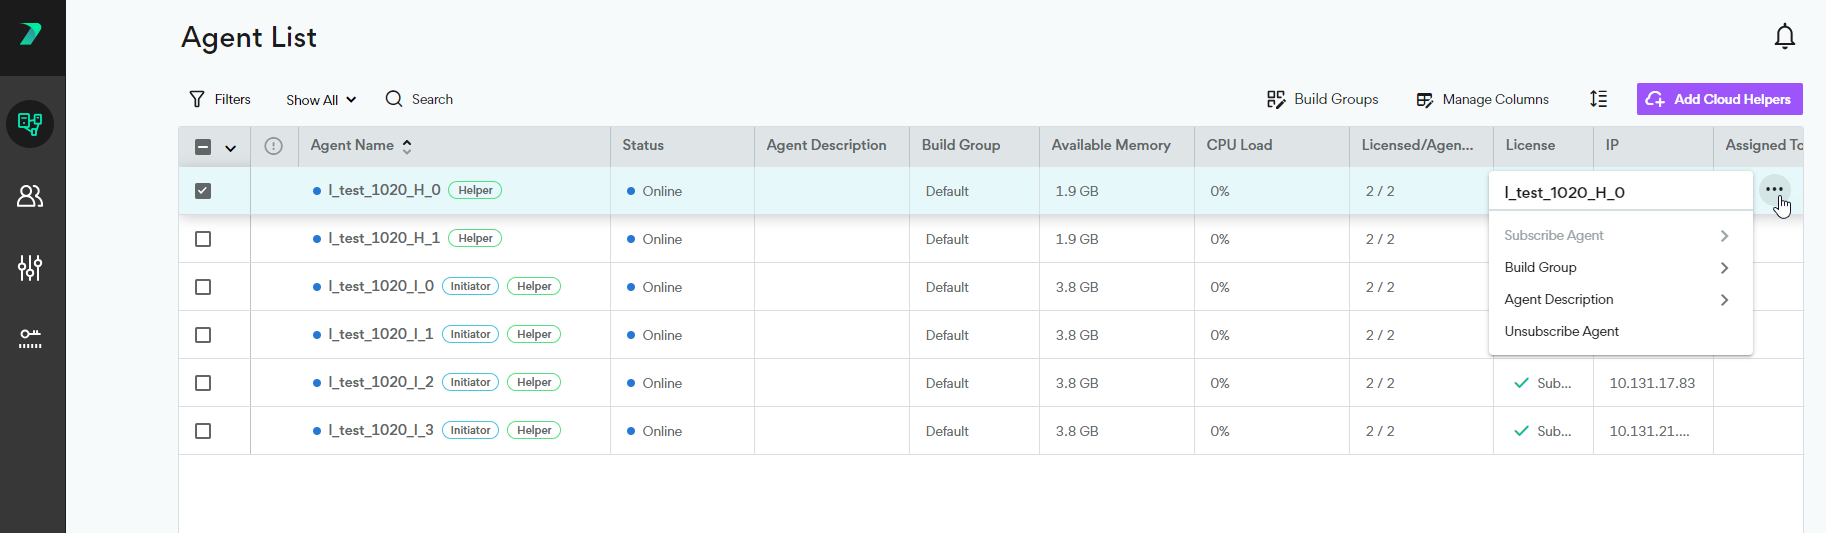Click the row height density icon
Viewport: 1826px width, 533px height.
[1598, 99]
